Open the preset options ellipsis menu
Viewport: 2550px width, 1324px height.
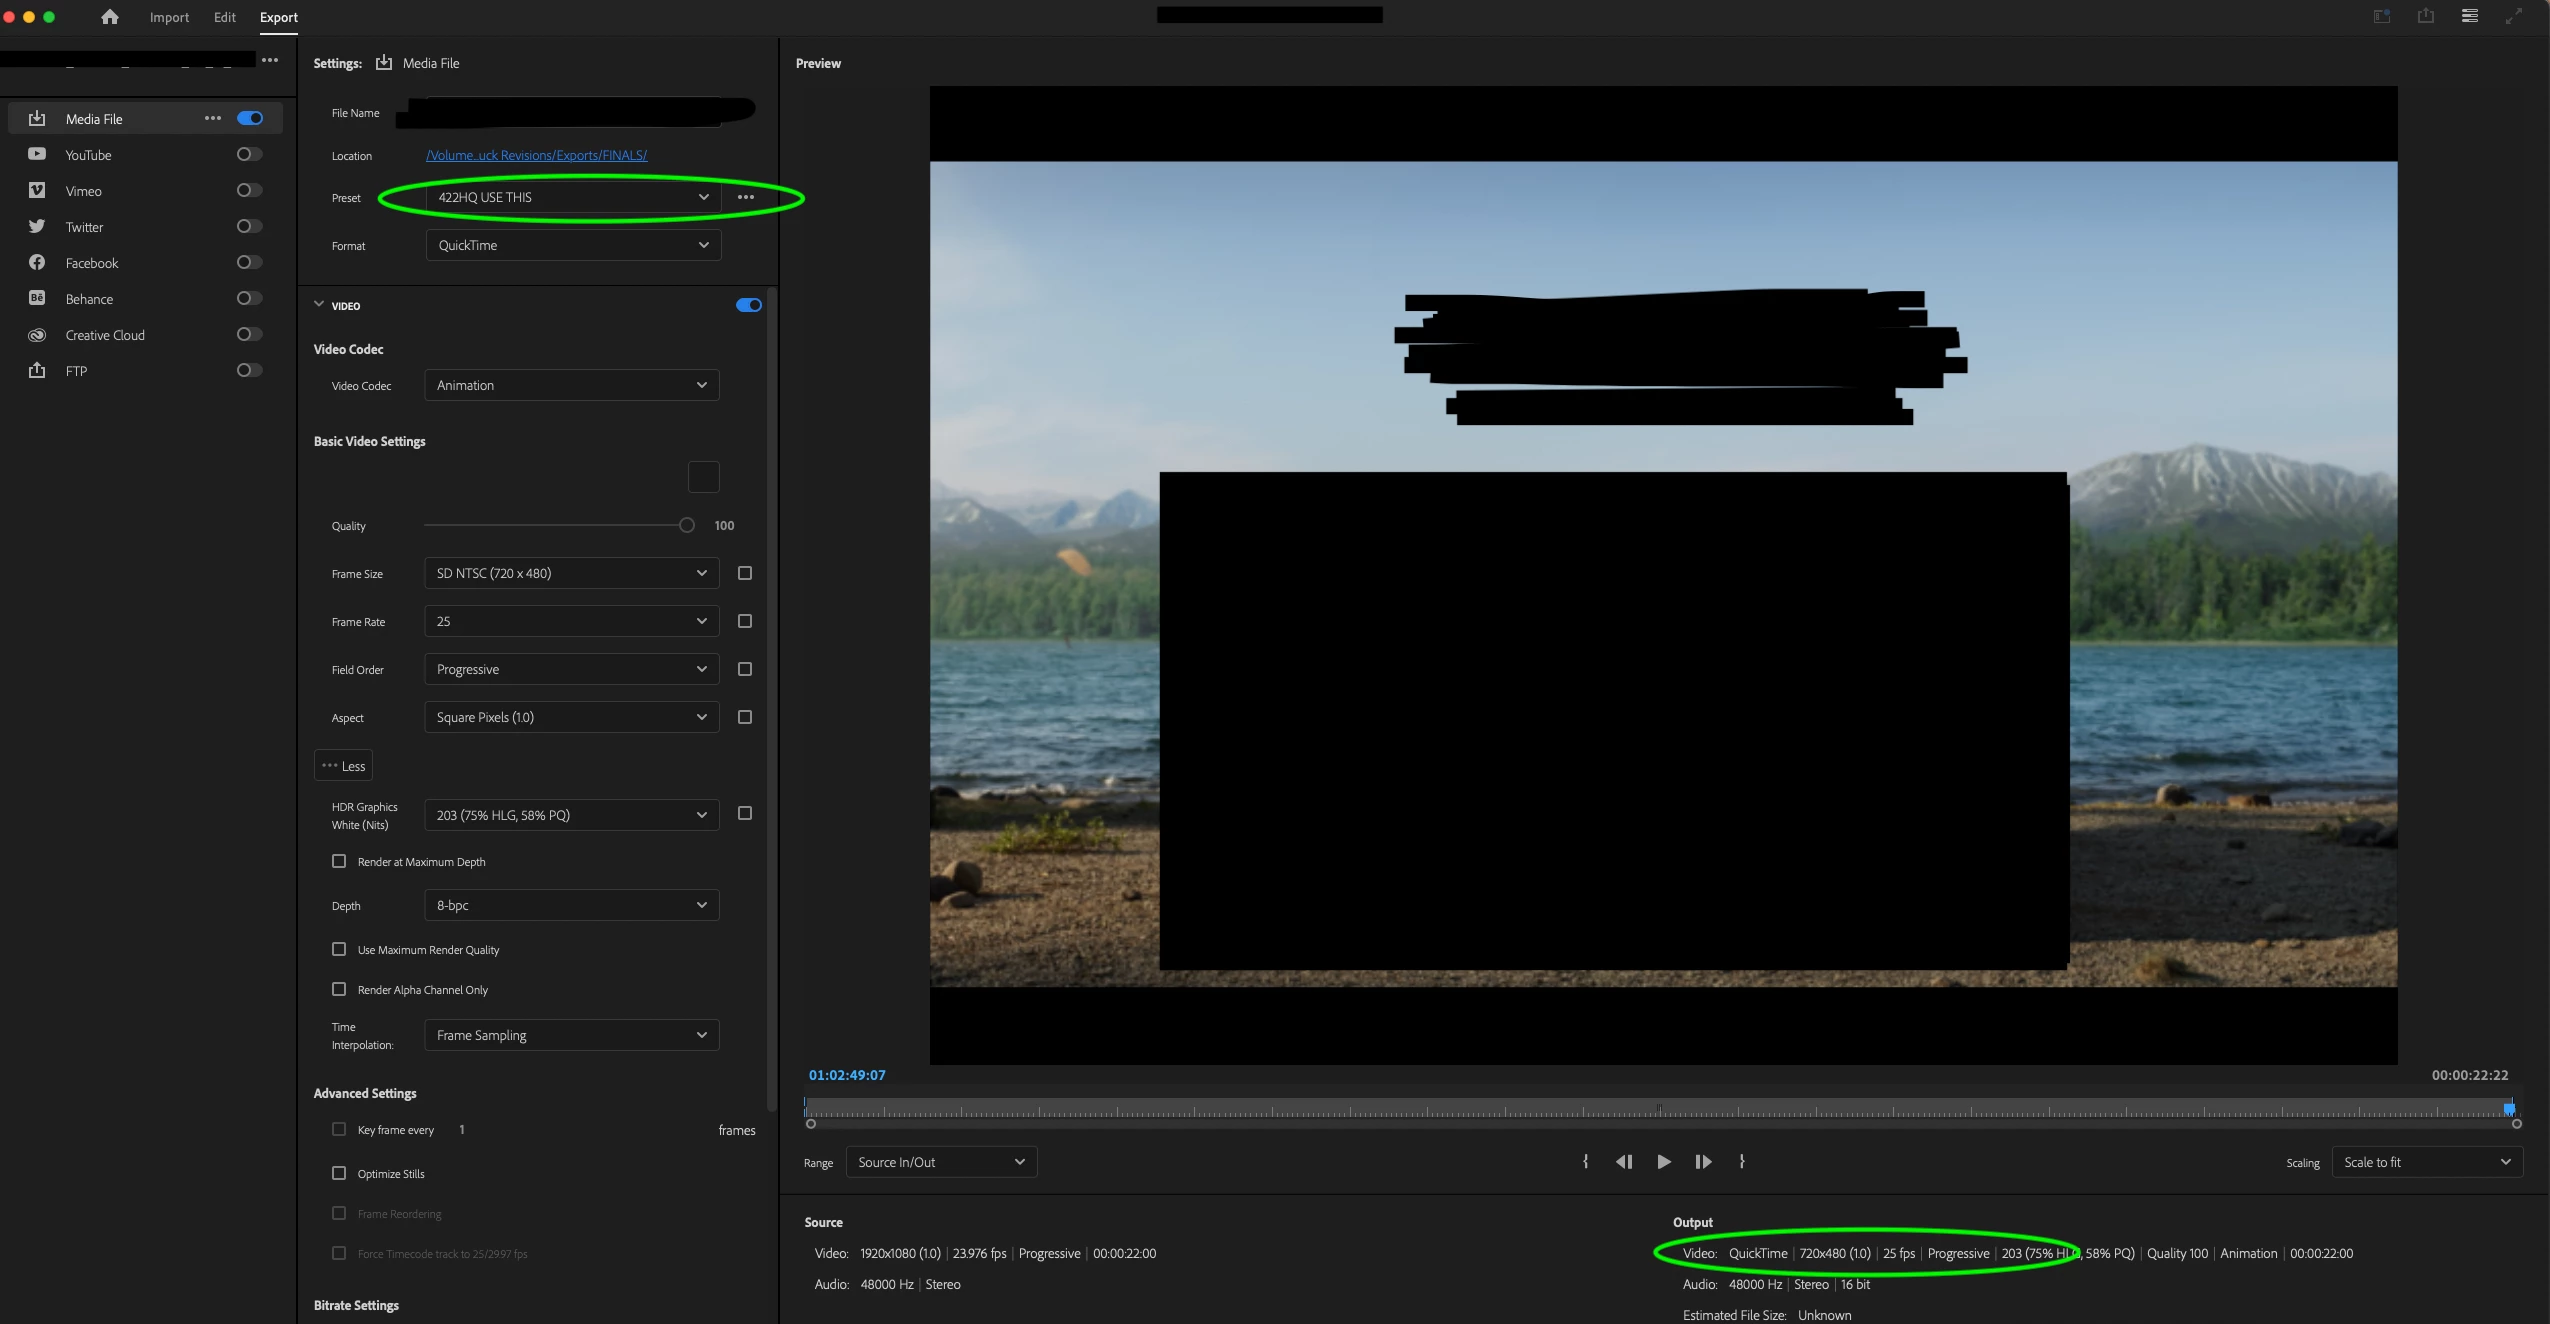coord(746,197)
